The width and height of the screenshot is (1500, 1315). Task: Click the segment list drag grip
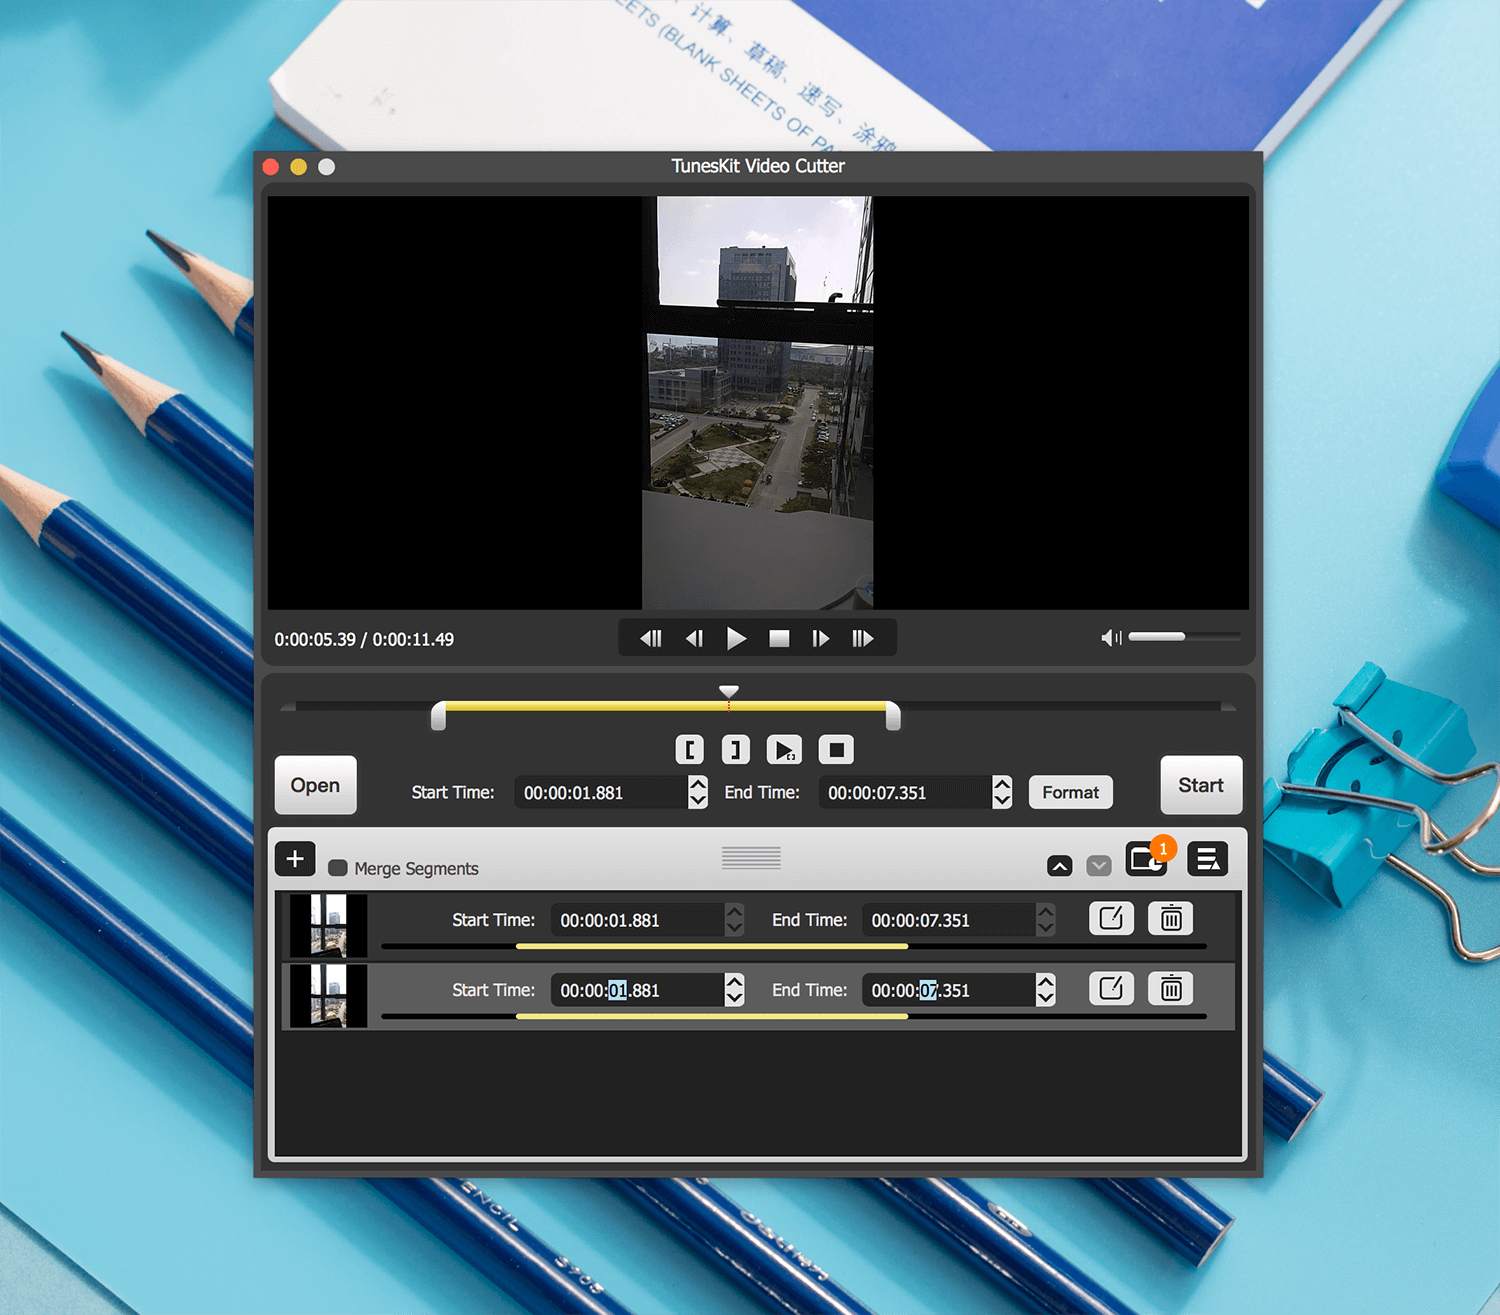[x=751, y=857]
